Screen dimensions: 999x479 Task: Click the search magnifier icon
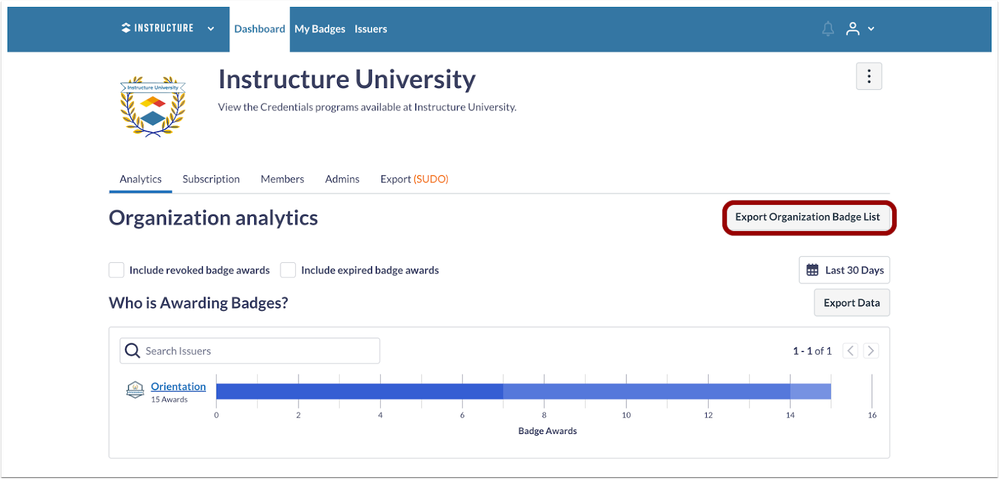(133, 351)
